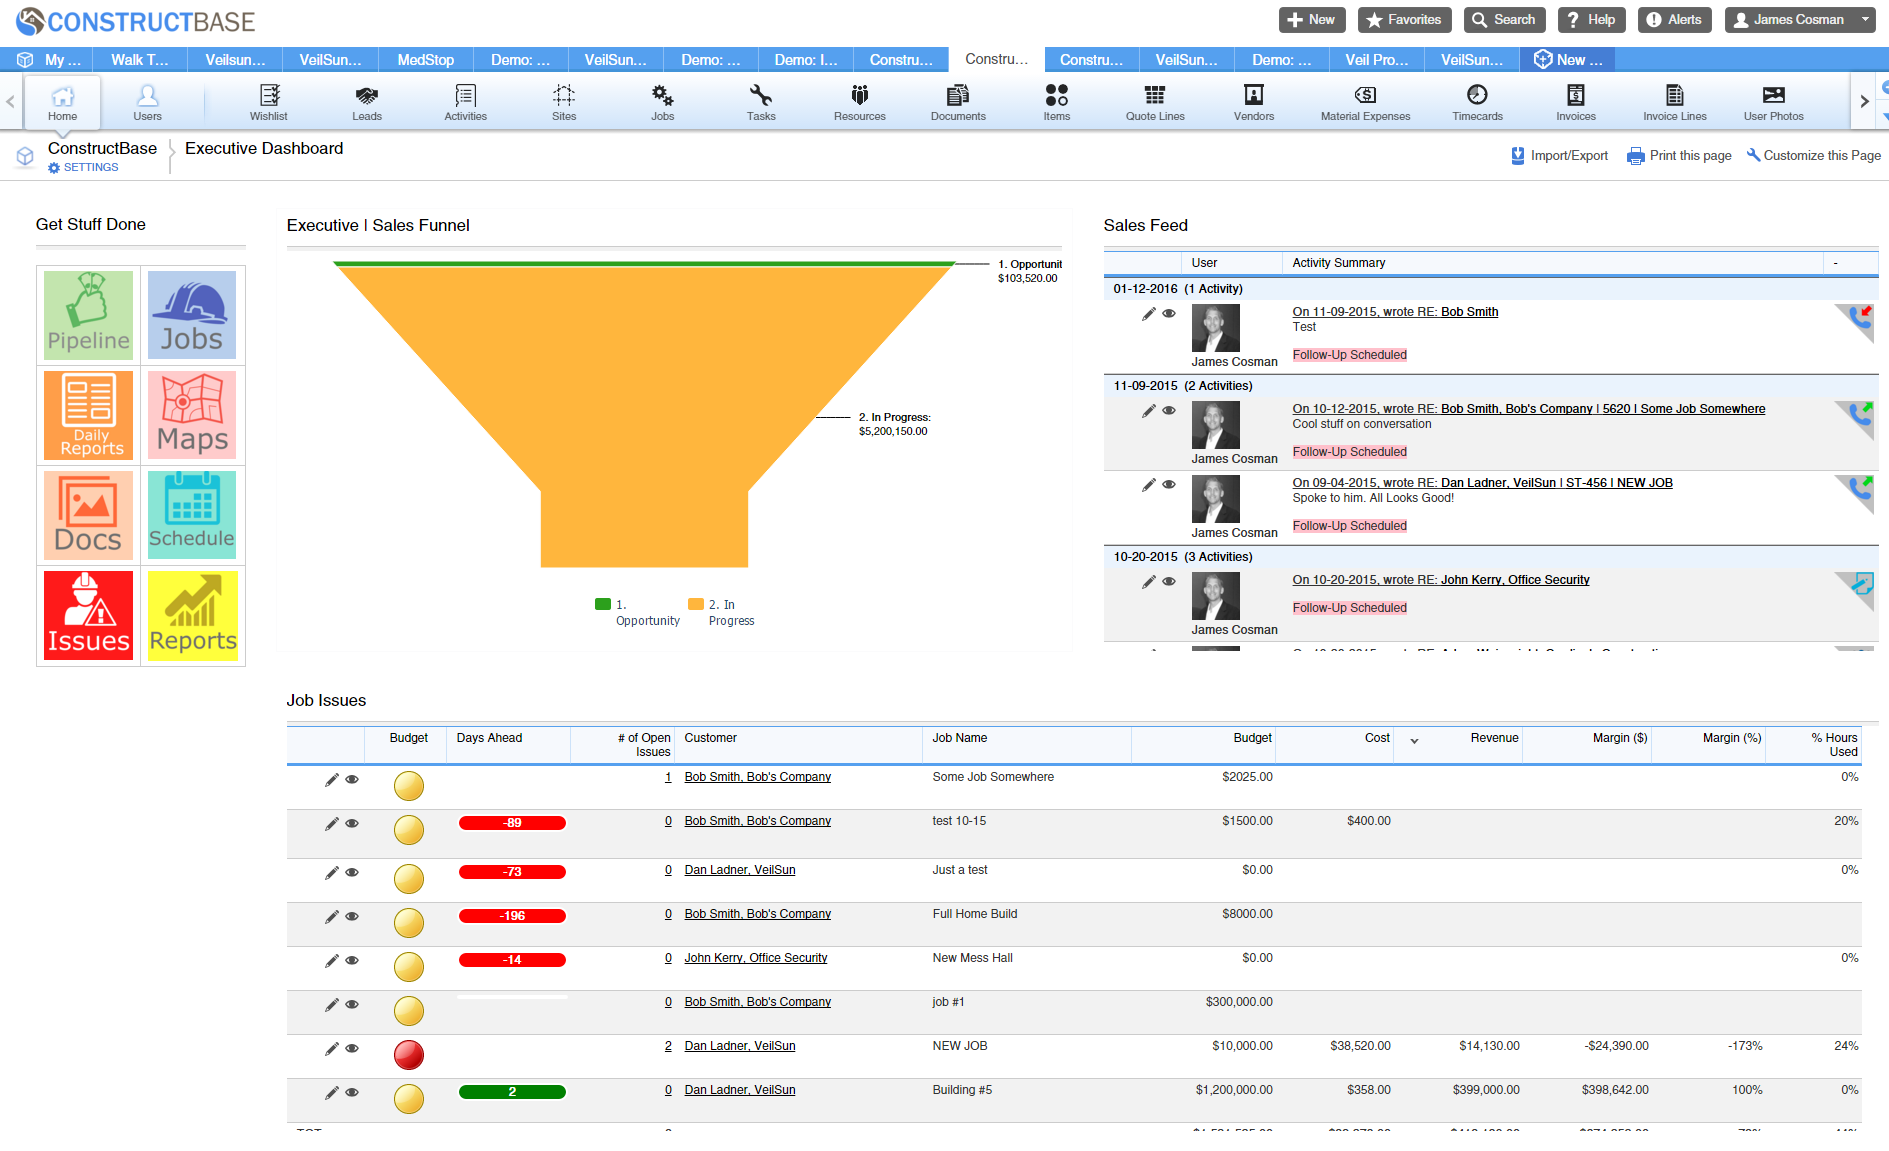This screenshot has height=1151, width=1889.
Task: Select the Timecards toolbar icon
Action: tap(1476, 100)
